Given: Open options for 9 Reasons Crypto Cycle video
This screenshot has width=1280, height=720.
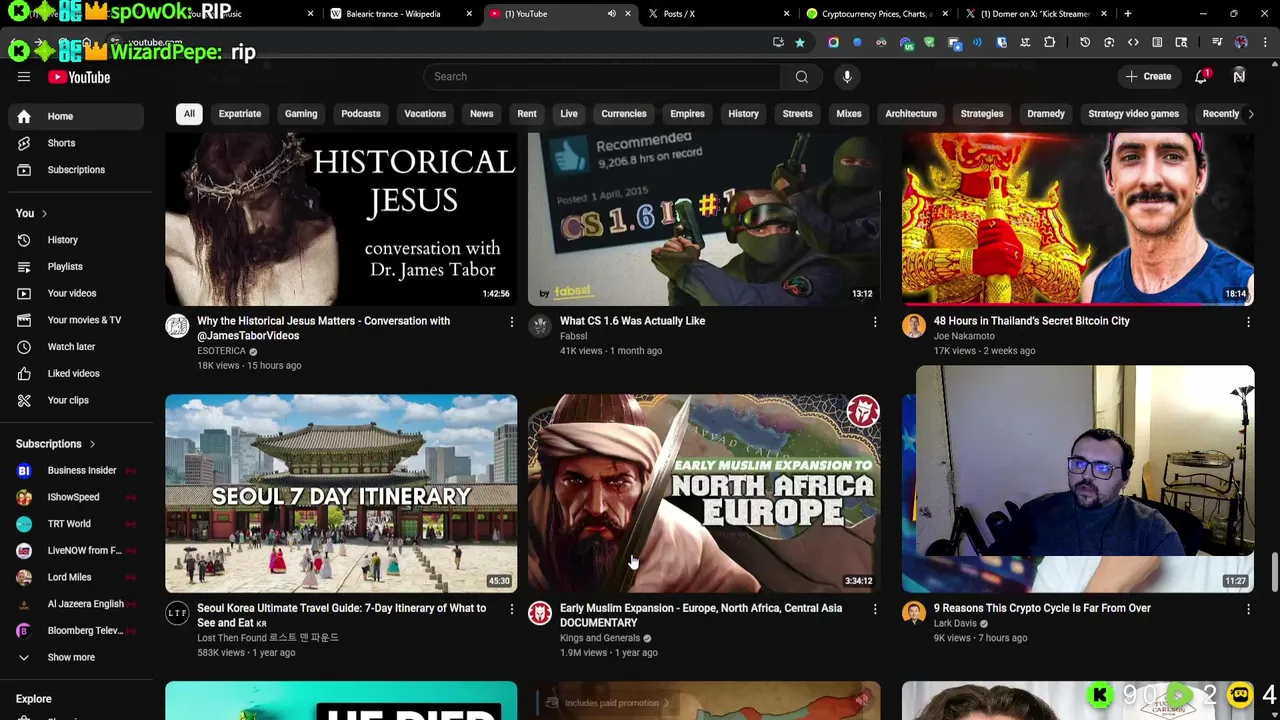Looking at the screenshot, I should tap(1248, 609).
